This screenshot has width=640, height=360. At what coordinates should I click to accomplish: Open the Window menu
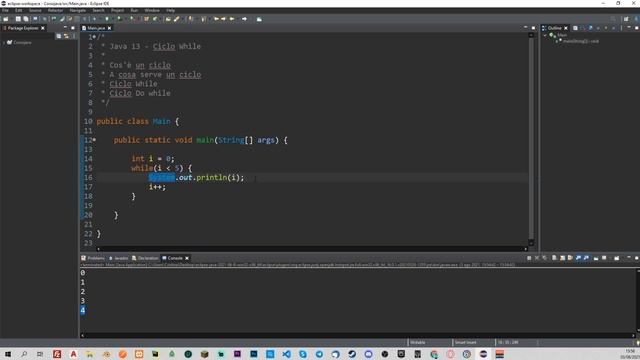152,10
